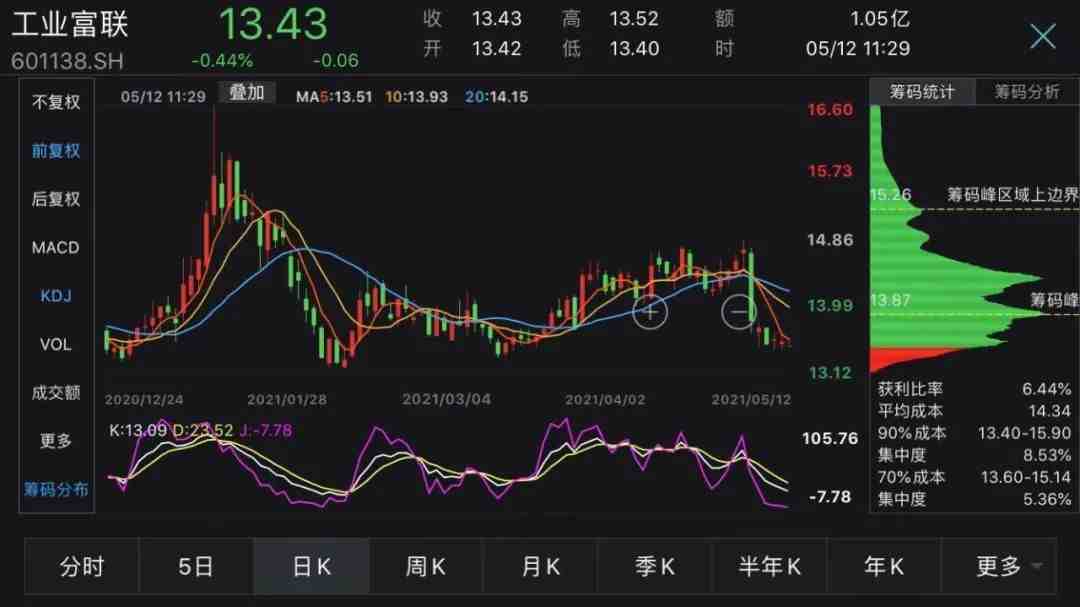This screenshot has width=1080, height=607.
Task: Switch to 分时 intraday chart
Action: pos(82,566)
